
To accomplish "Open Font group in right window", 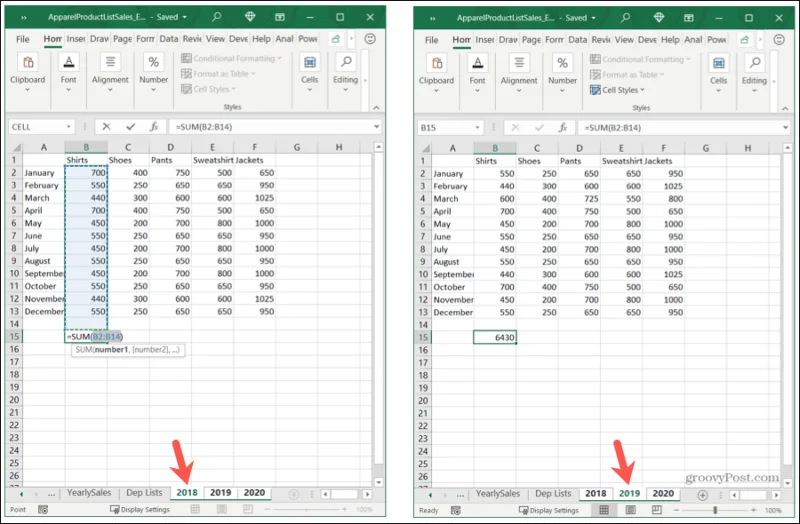I will 478,74.
